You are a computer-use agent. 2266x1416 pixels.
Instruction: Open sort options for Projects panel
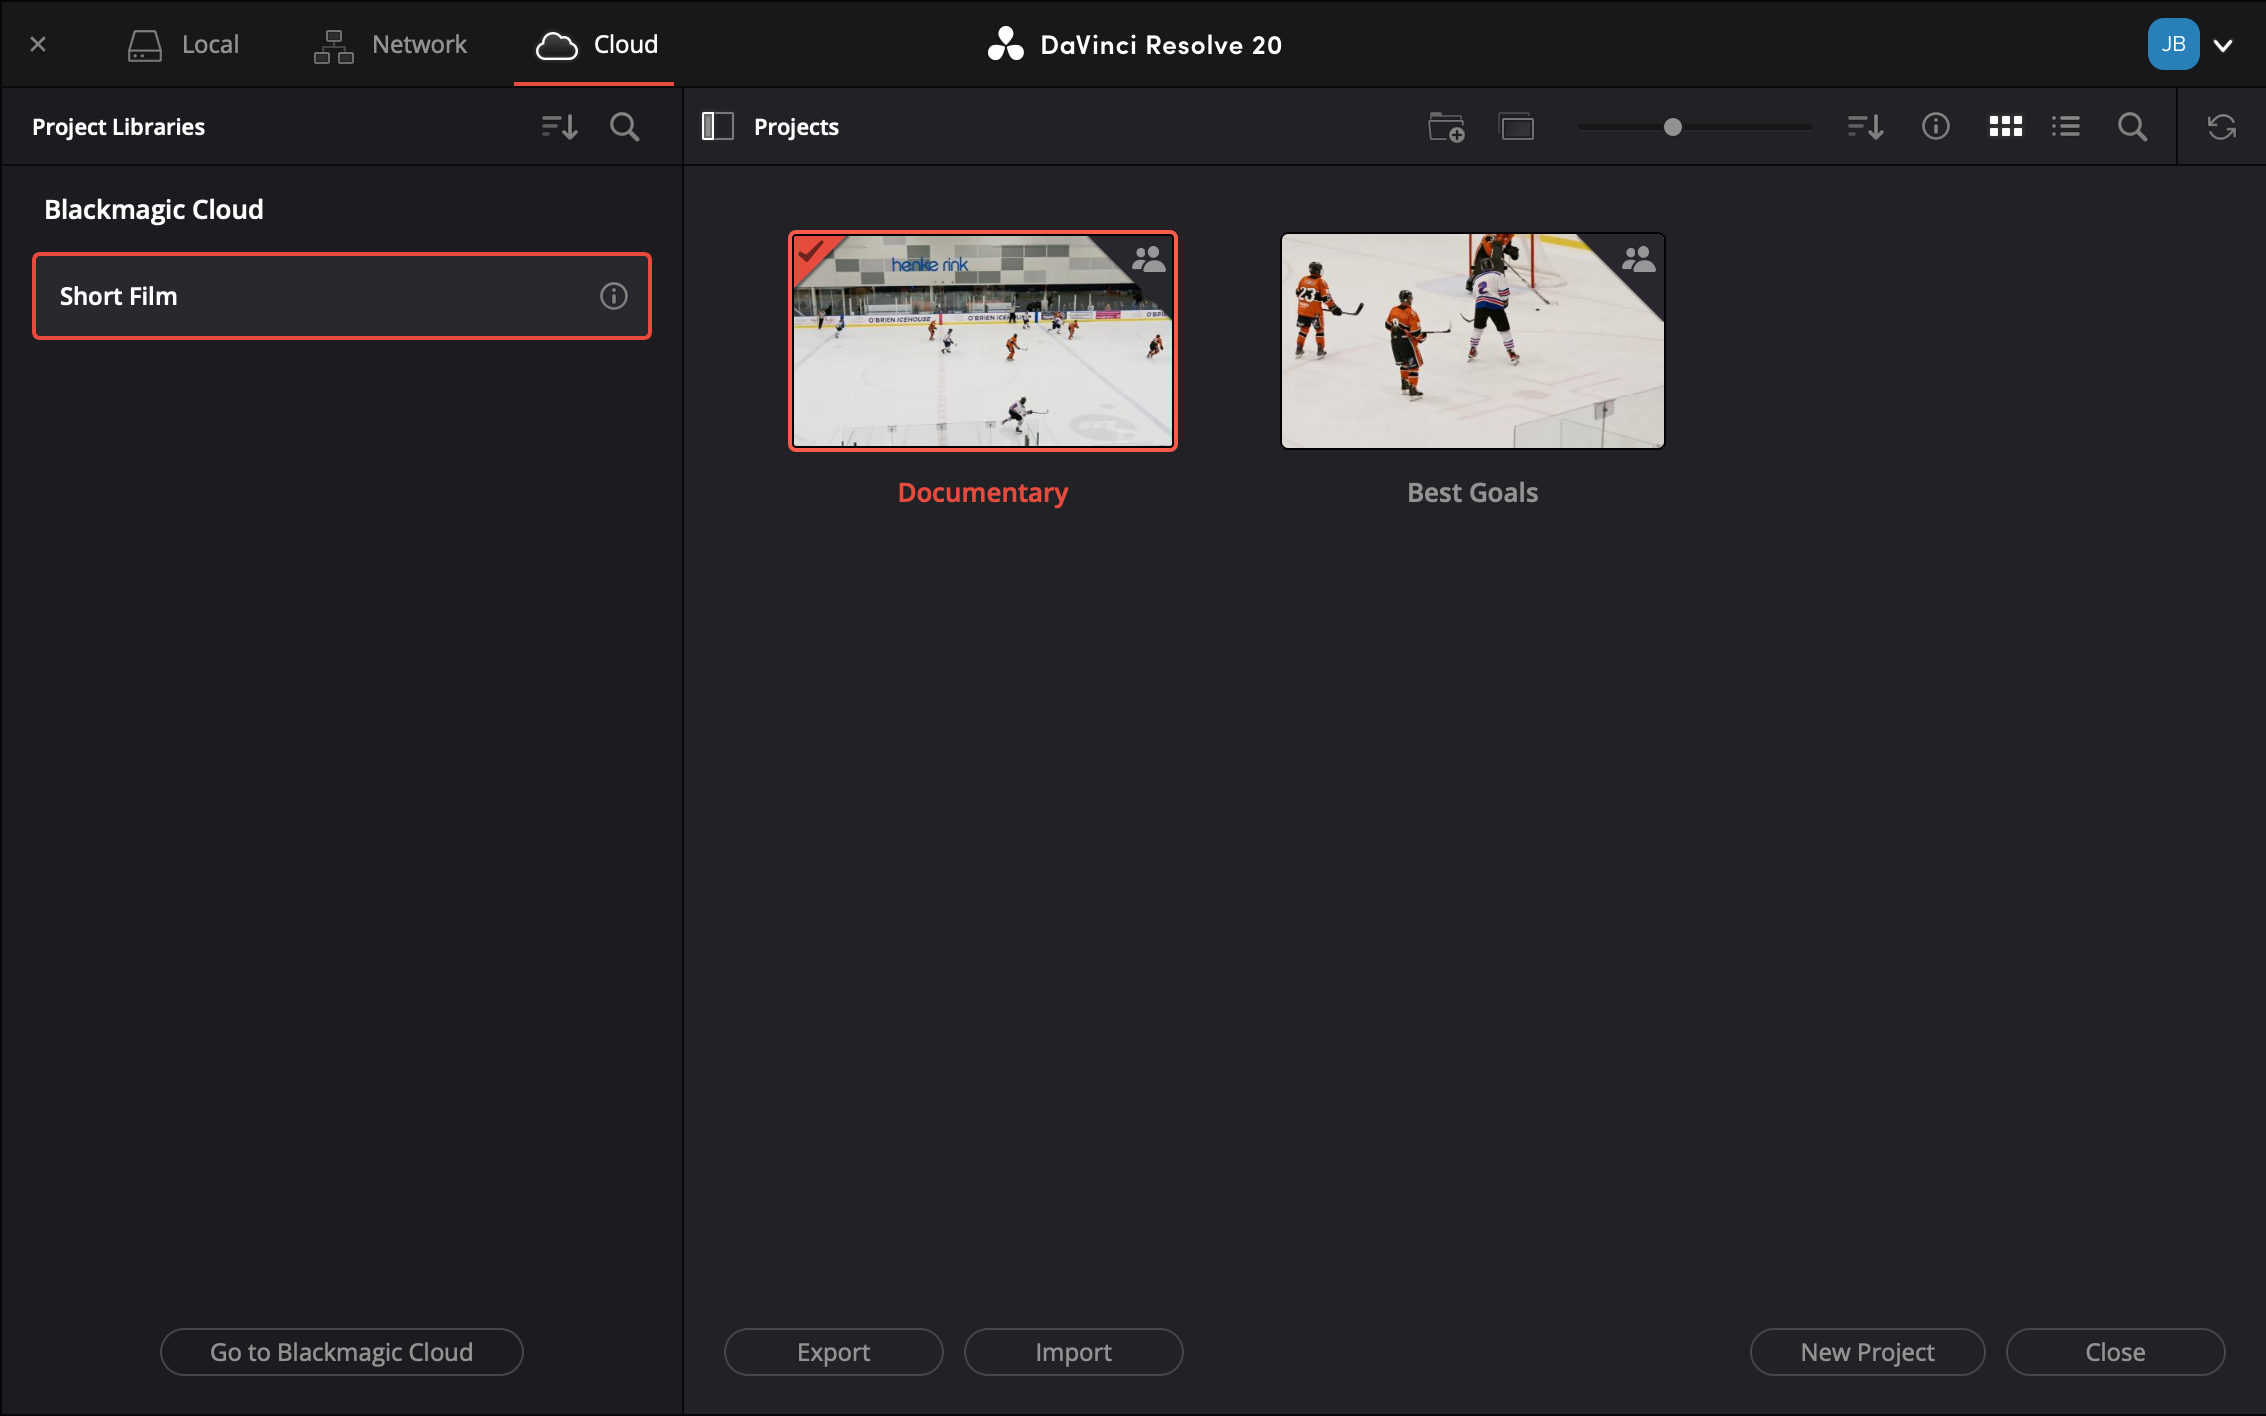pos(1864,127)
